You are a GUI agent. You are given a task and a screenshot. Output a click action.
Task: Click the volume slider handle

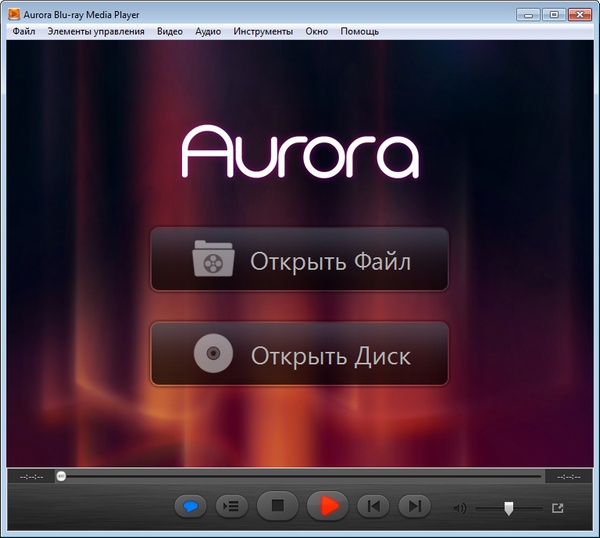click(x=509, y=508)
